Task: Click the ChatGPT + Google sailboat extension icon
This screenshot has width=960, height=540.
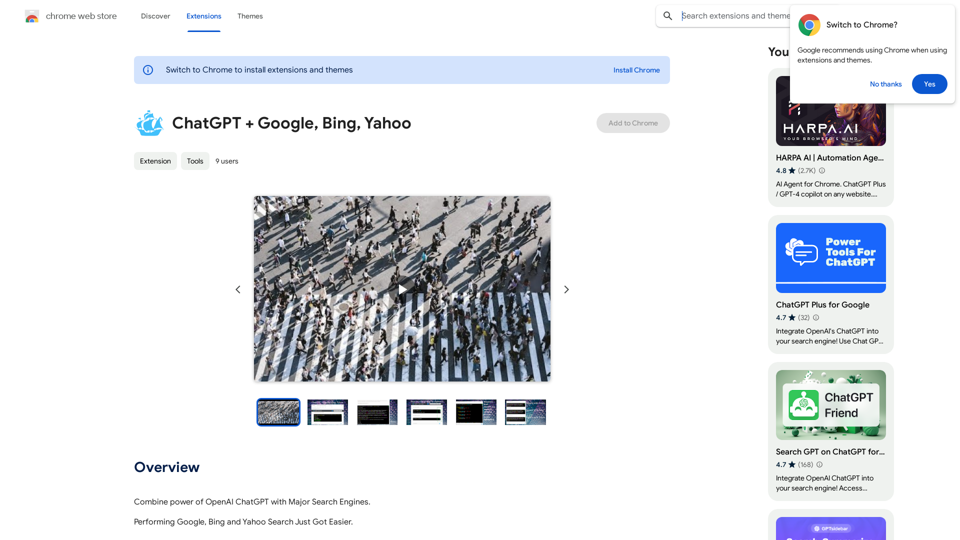Action: click(149, 123)
